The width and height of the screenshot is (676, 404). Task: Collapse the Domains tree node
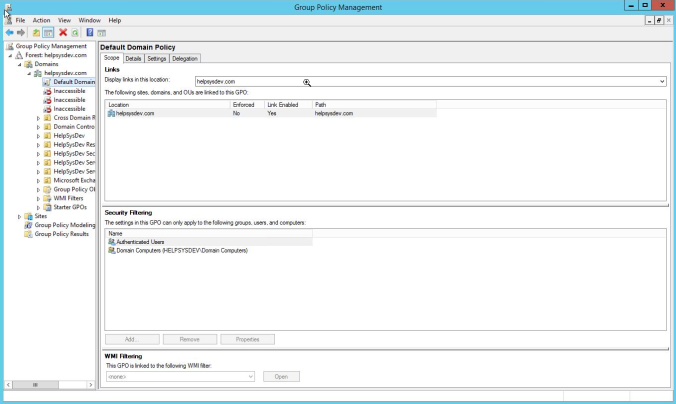(x=20, y=64)
